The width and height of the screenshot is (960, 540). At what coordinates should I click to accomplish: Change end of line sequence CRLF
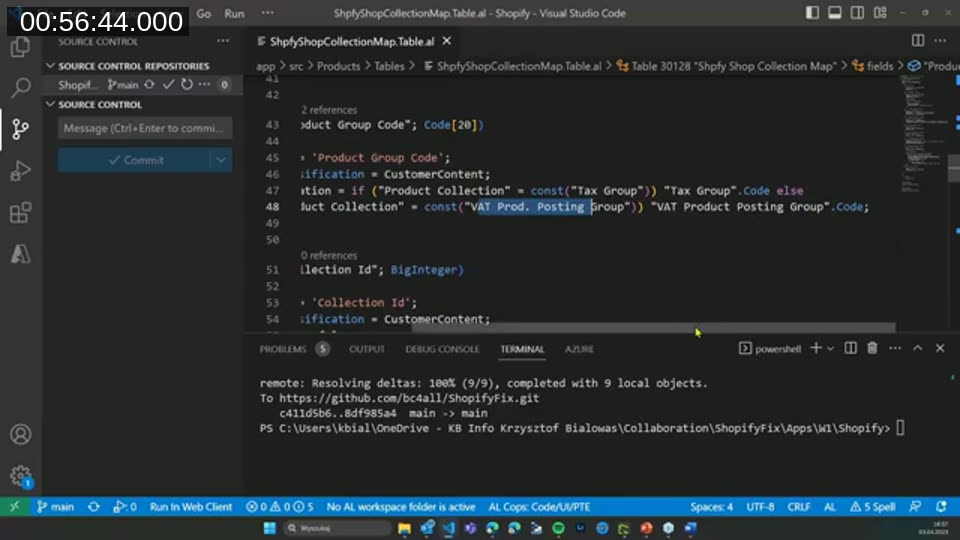pyautogui.click(x=798, y=506)
